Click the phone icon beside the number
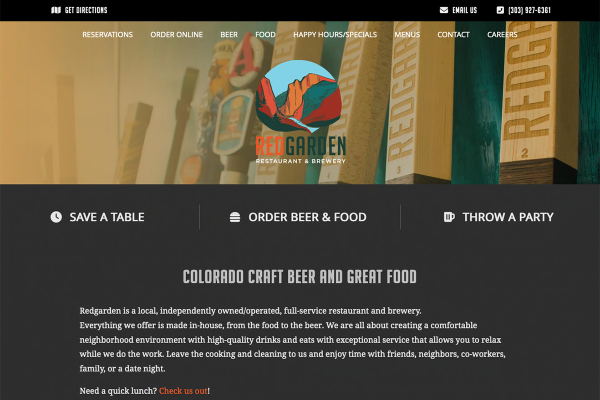This screenshot has height=400, width=600. 500,10
